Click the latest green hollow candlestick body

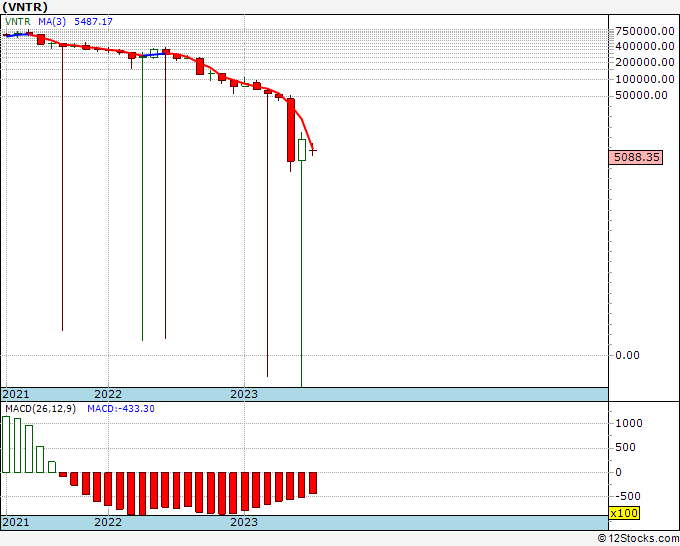tap(302, 150)
